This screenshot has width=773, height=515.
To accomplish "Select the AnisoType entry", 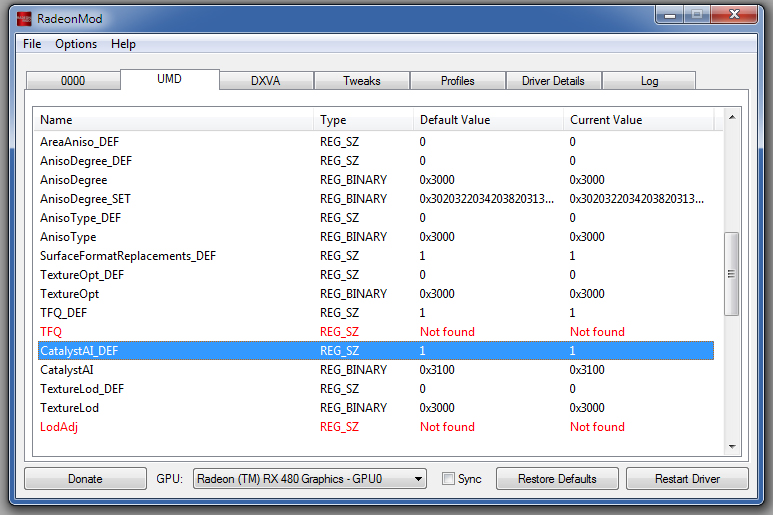I will point(376,237).
